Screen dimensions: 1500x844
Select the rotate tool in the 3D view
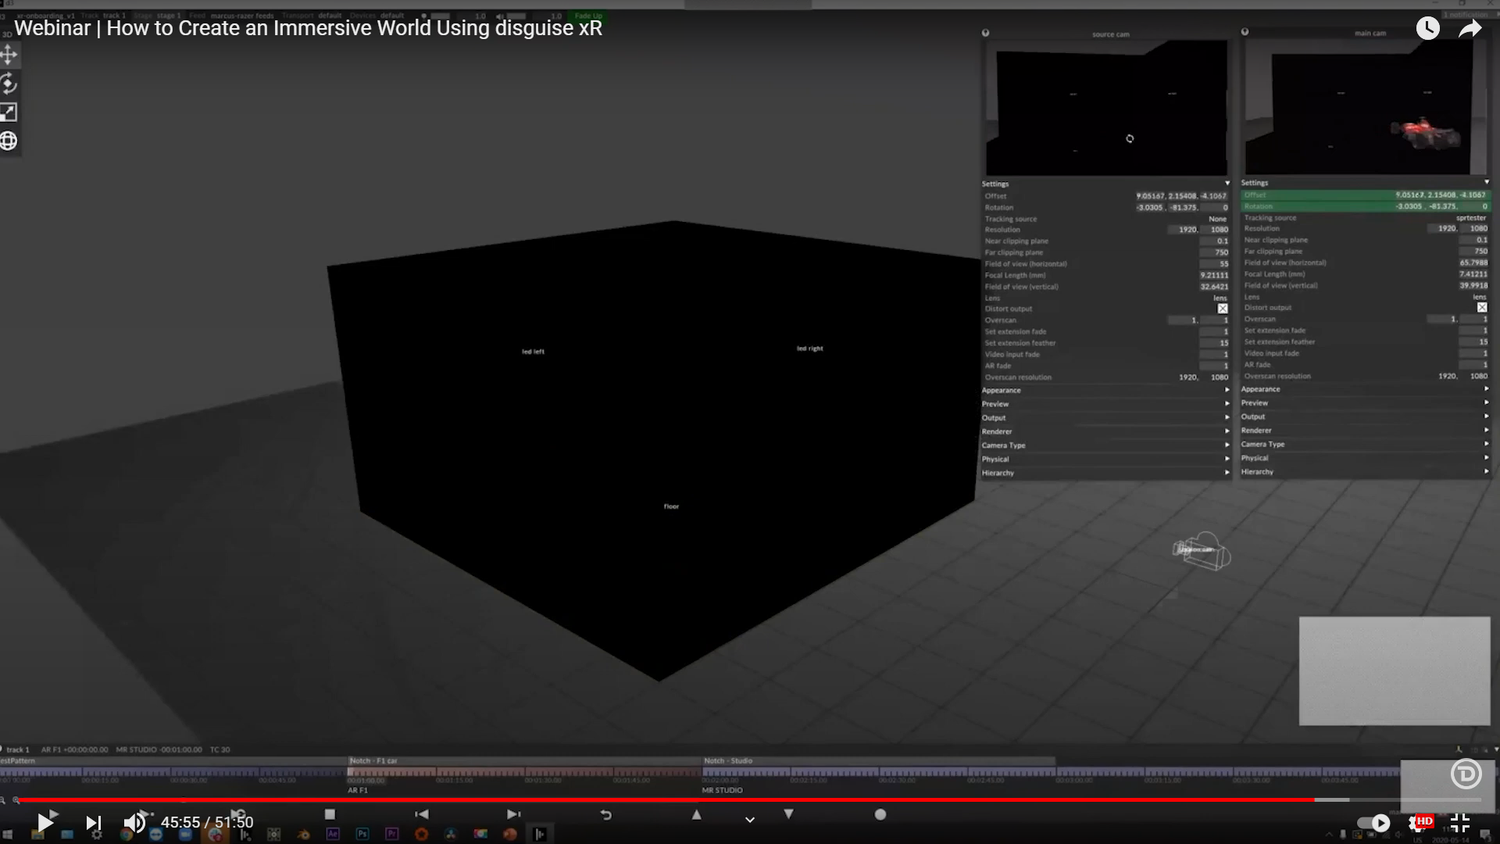point(9,83)
